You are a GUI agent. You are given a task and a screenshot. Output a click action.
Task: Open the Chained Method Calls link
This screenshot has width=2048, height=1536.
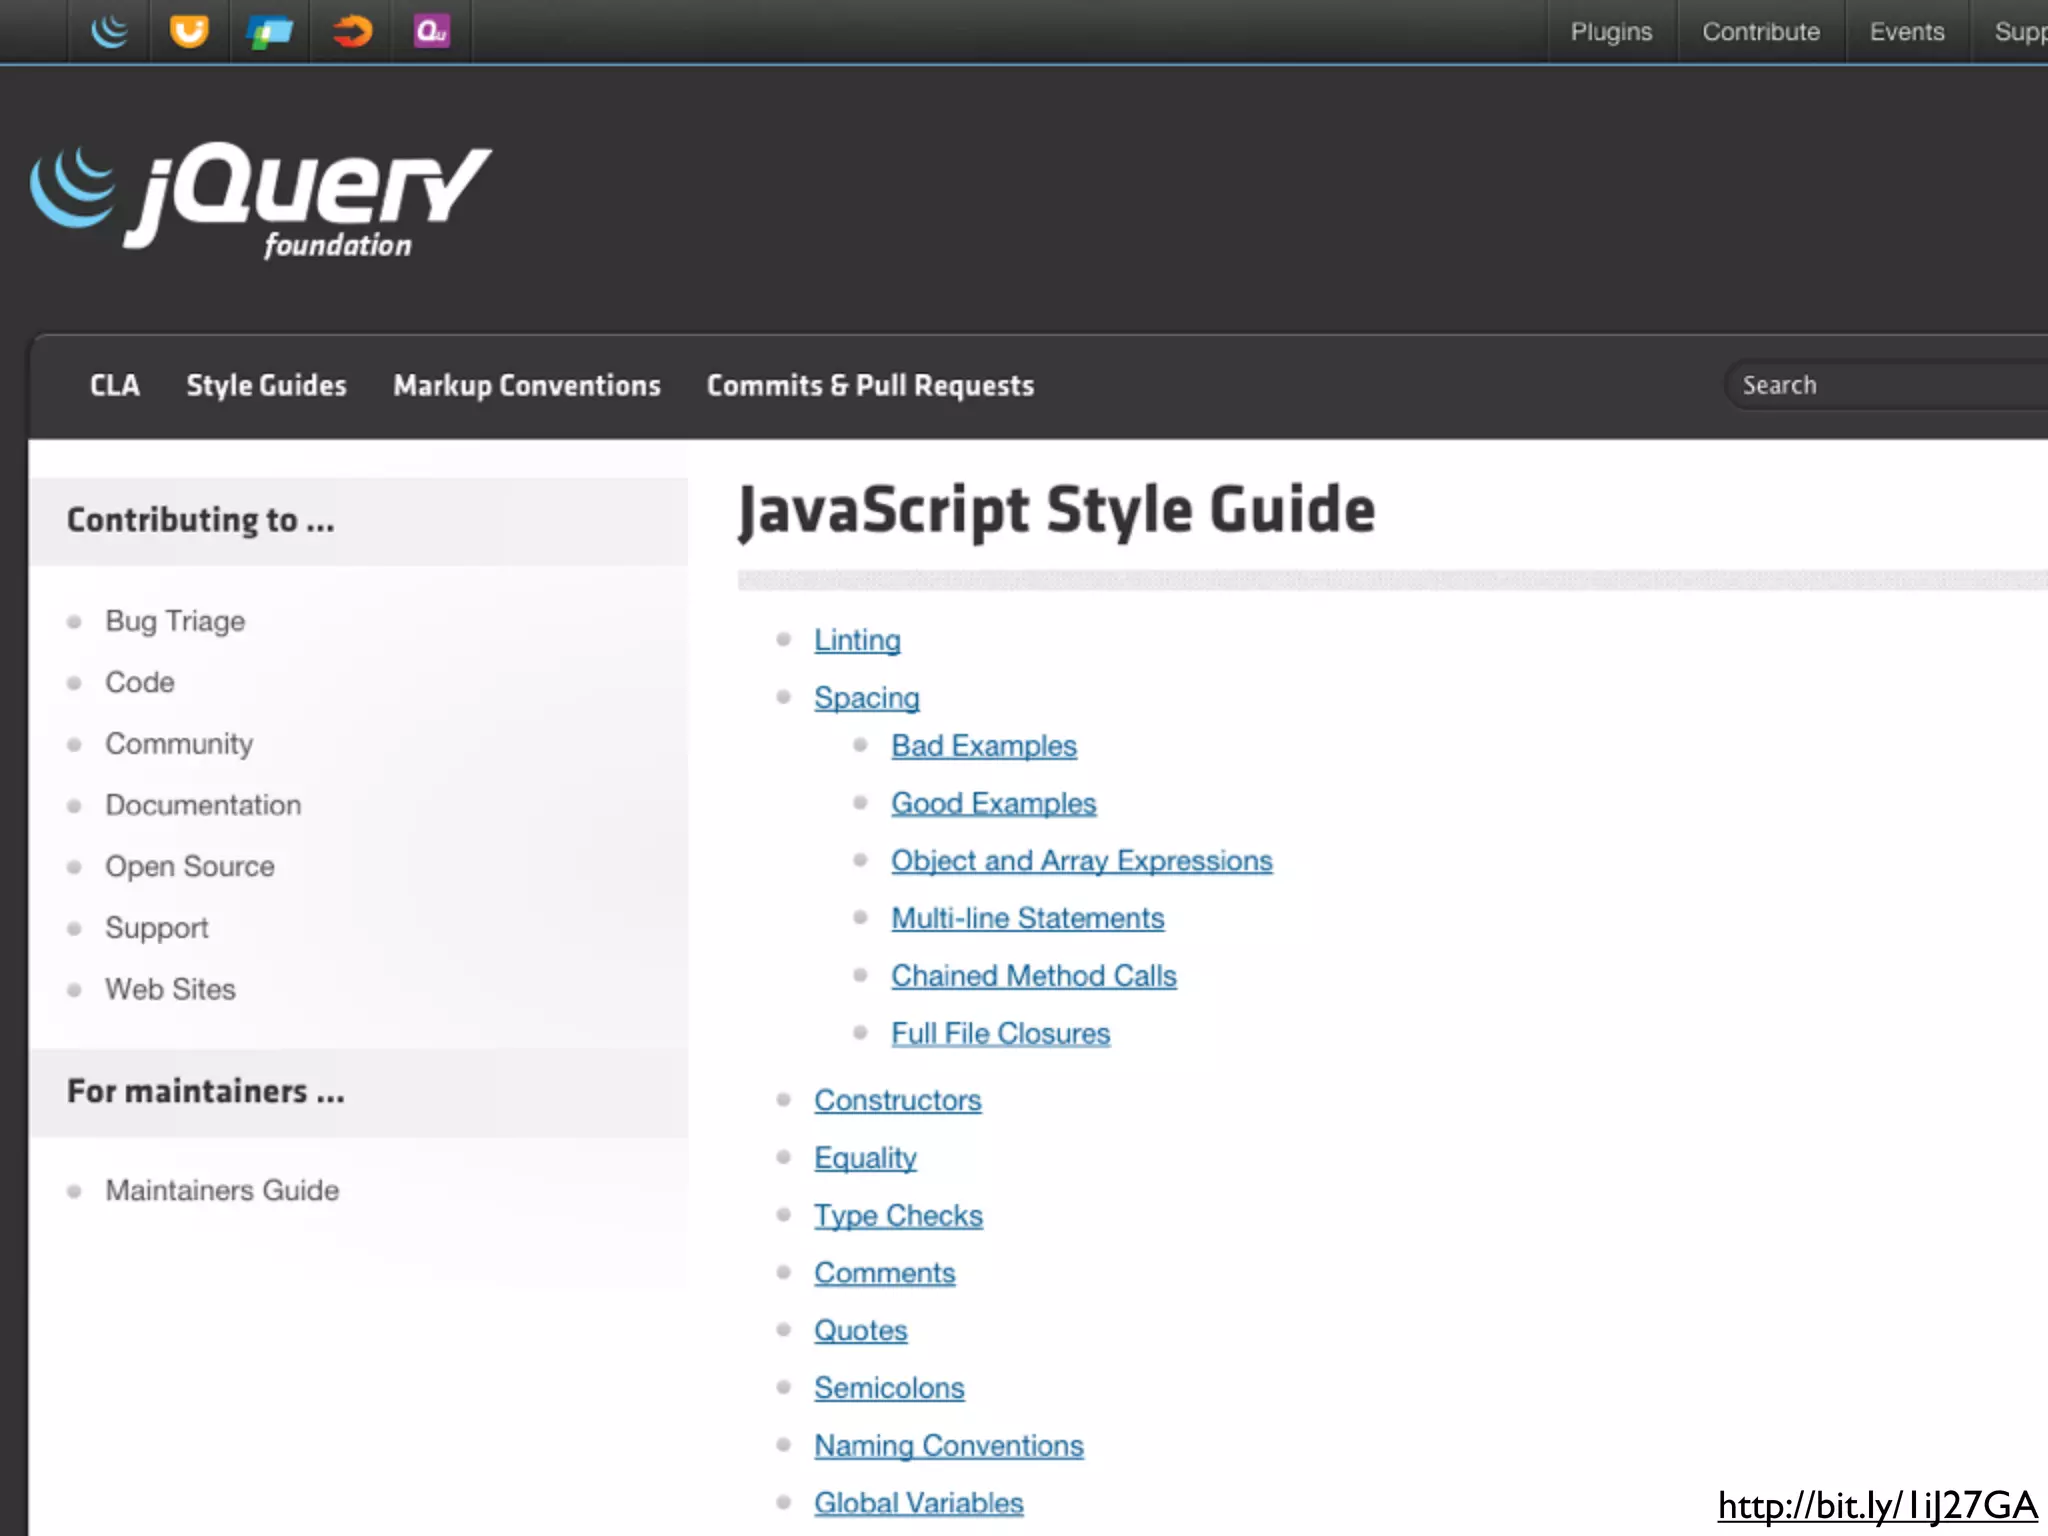(1033, 976)
